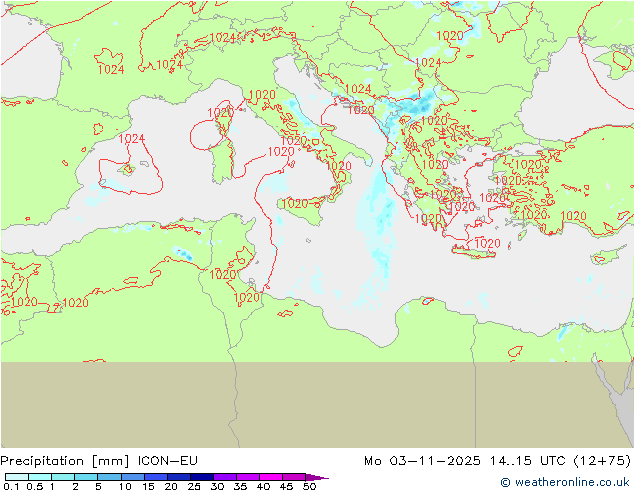The image size is (634, 490).
Task: Click the "1020" isobar label on Sicily
Action: coord(294,203)
